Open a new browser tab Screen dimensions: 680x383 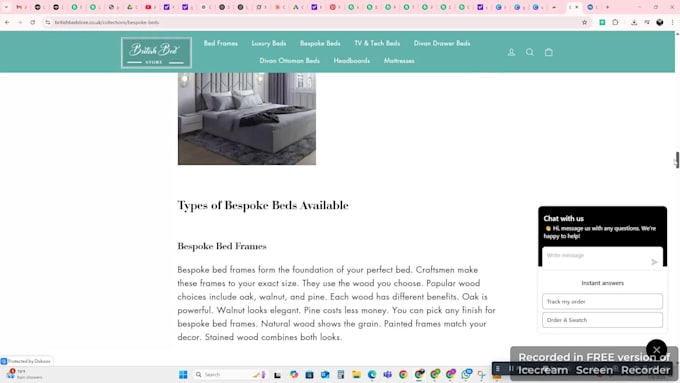click(608, 7)
